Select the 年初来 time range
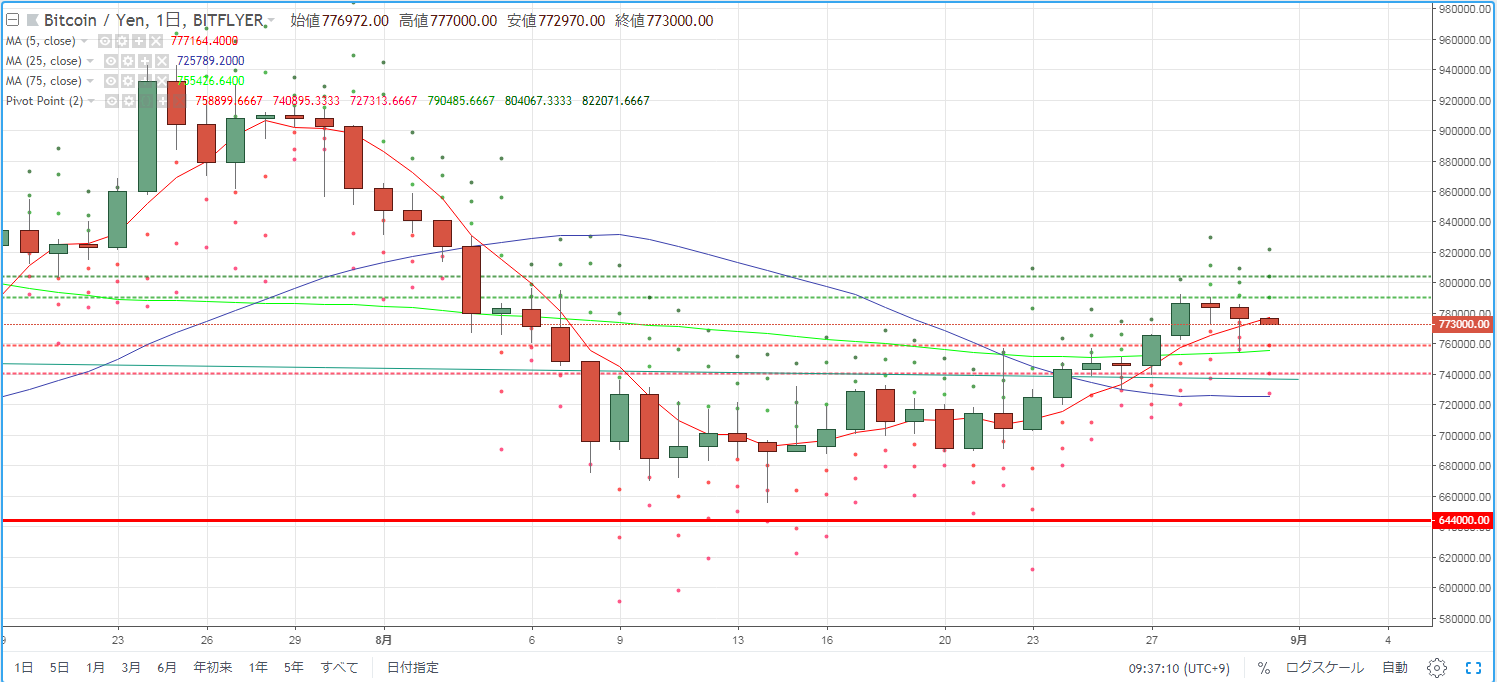The width and height of the screenshot is (1497, 682). [x=213, y=667]
